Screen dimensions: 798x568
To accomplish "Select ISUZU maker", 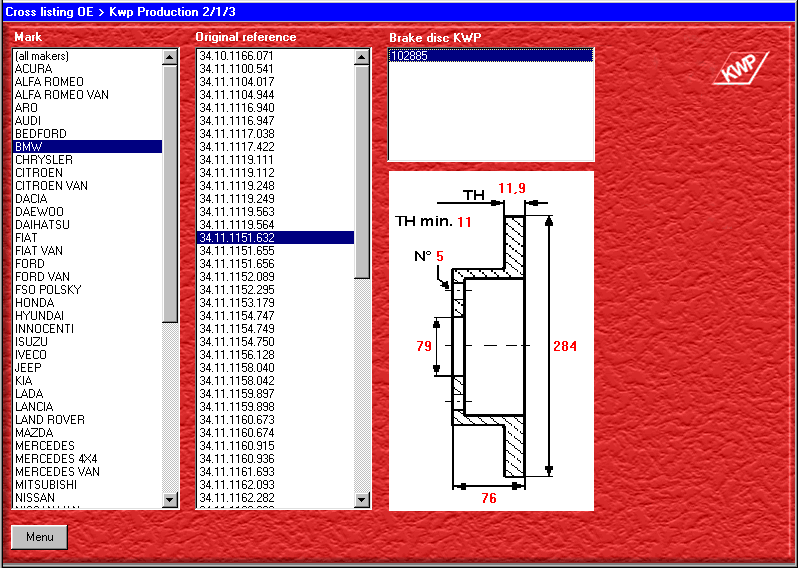I will (x=87, y=342).
